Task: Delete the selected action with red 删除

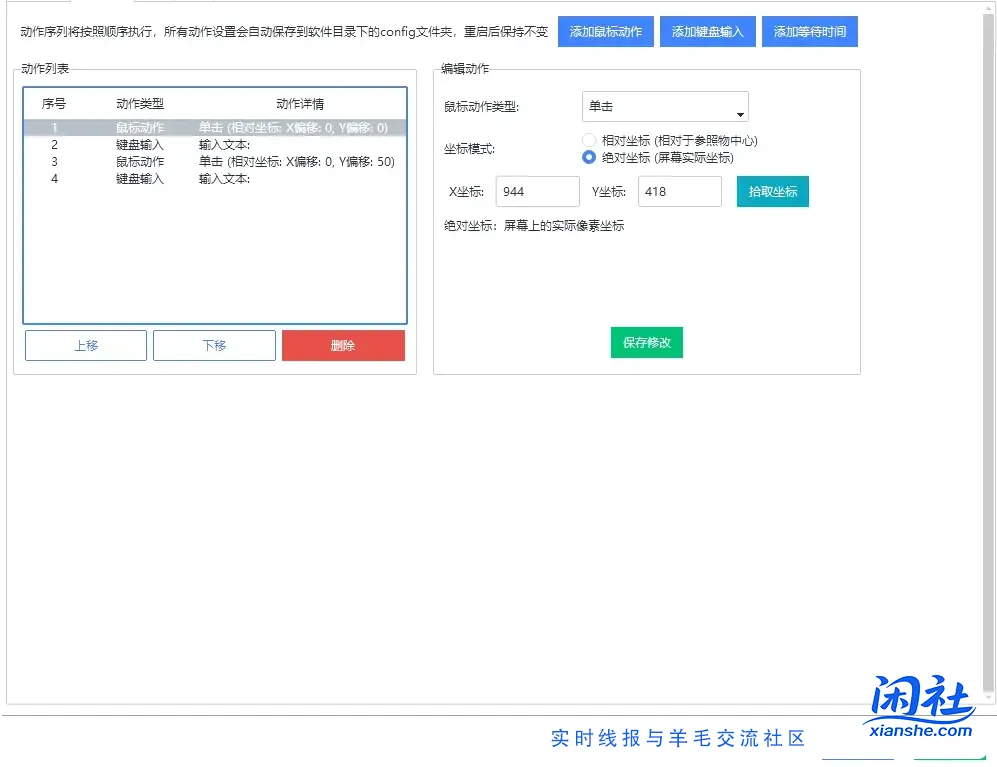Action: point(343,345)
